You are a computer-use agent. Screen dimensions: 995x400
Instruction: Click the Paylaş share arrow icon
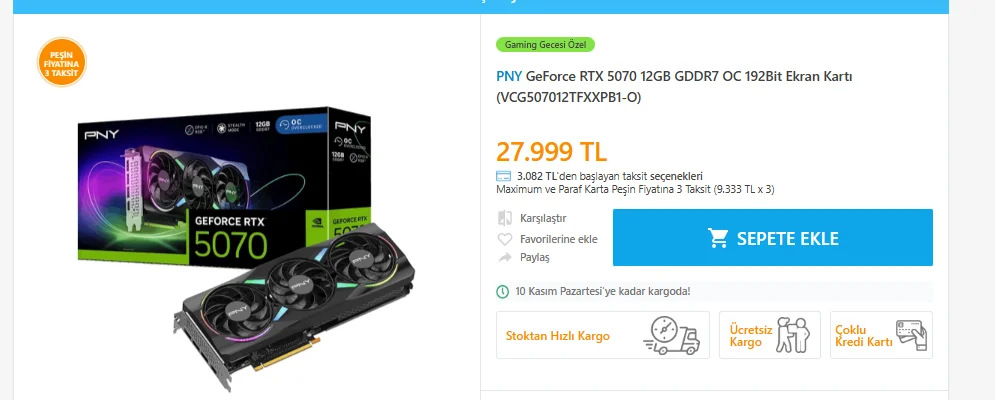(x=505, y=257)
